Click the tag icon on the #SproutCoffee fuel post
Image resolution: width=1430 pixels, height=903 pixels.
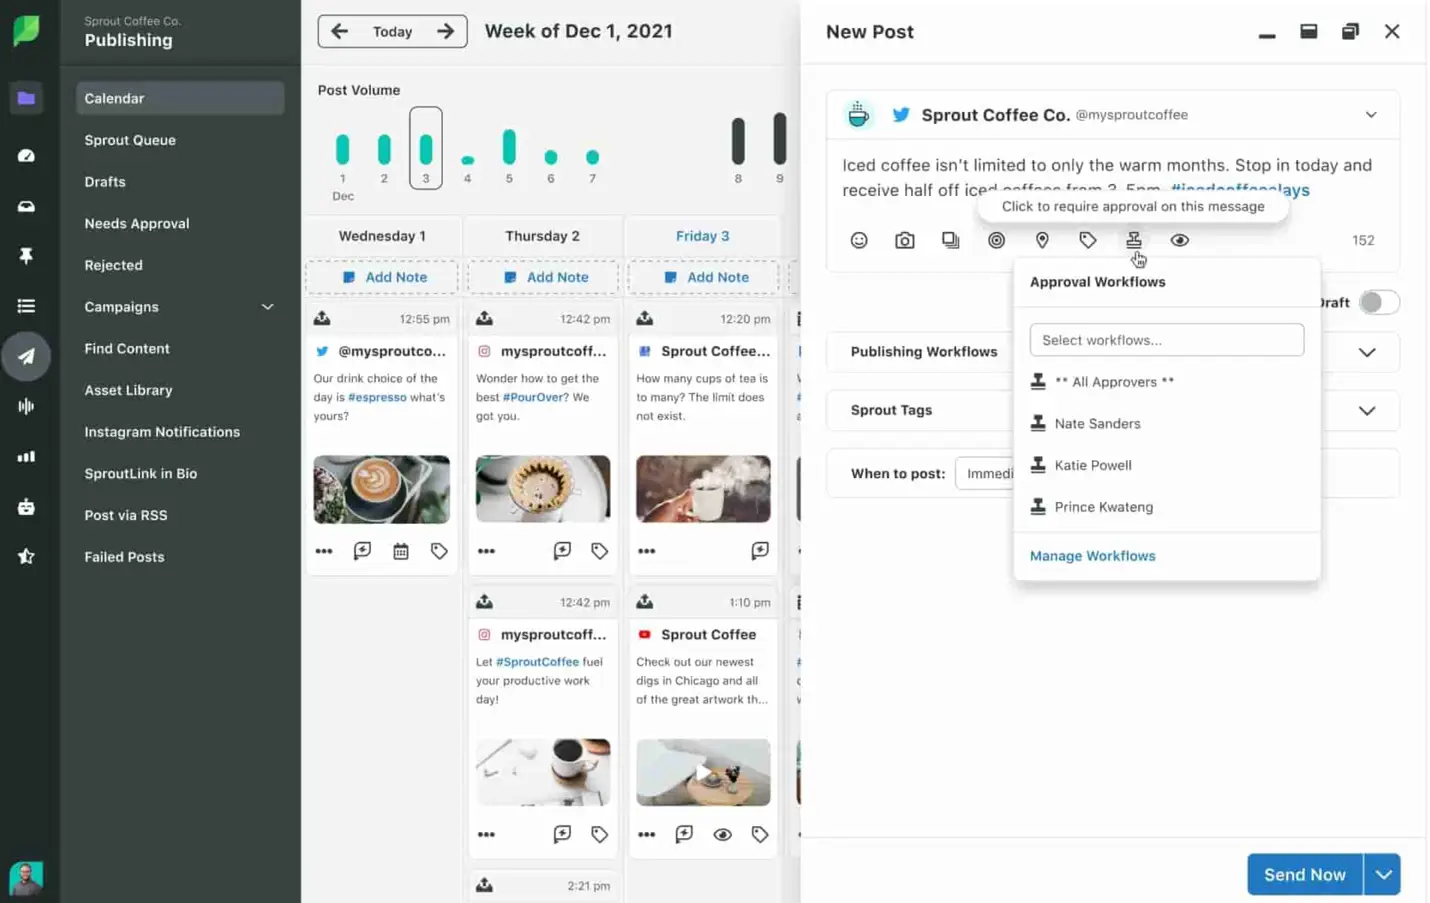(600, 834)
